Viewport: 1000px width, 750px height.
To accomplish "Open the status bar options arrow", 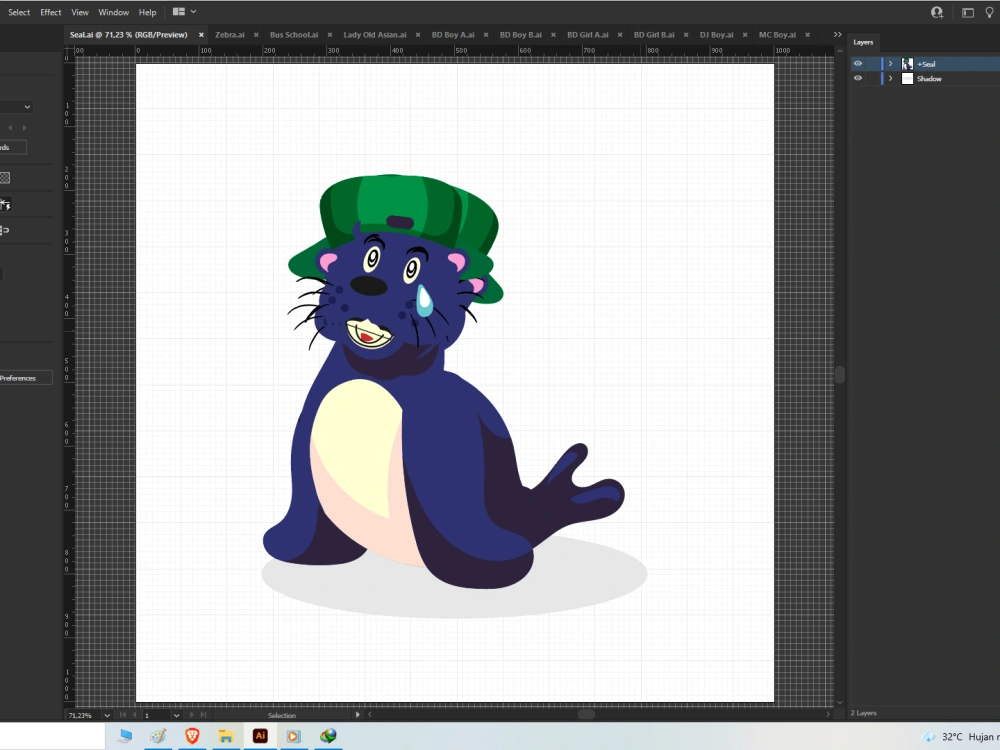I will (357, 715).
